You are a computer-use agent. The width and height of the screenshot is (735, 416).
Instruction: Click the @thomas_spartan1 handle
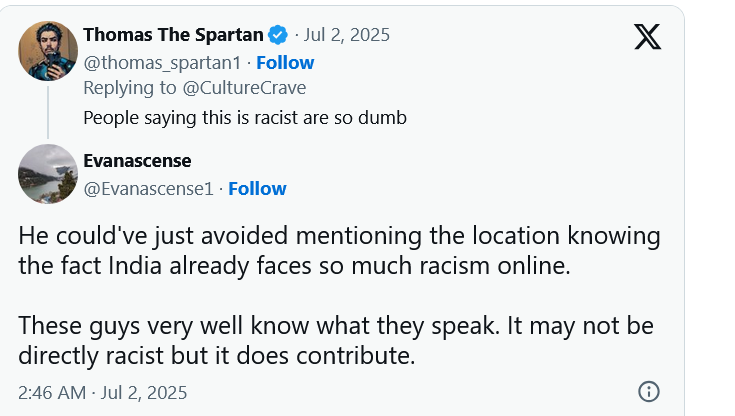[x=164, y=62]
